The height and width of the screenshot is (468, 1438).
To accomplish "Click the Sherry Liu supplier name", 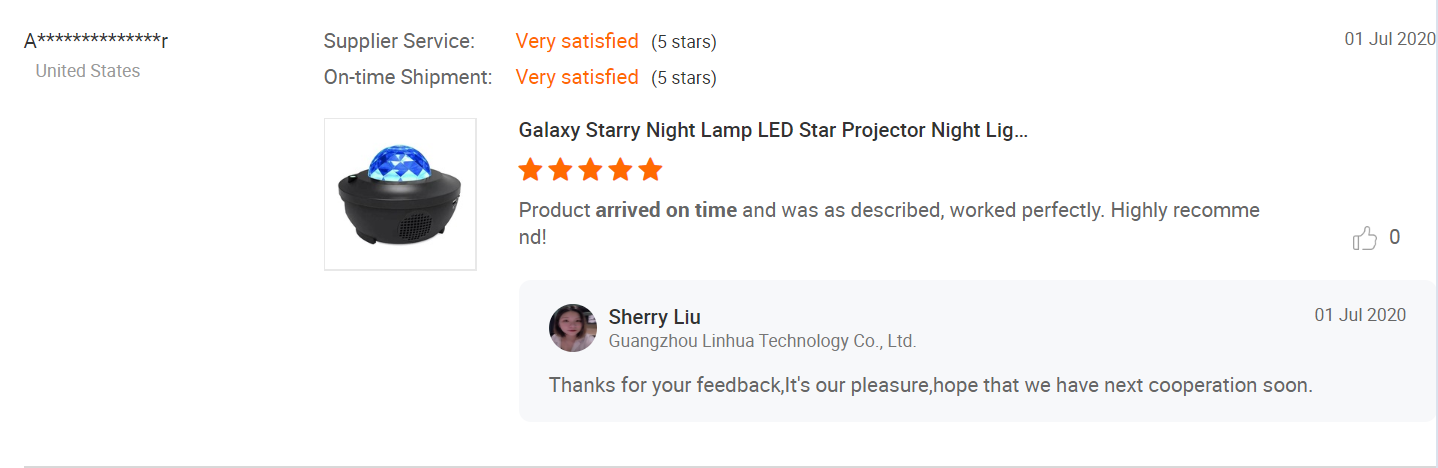I will [x=654, y=317].
